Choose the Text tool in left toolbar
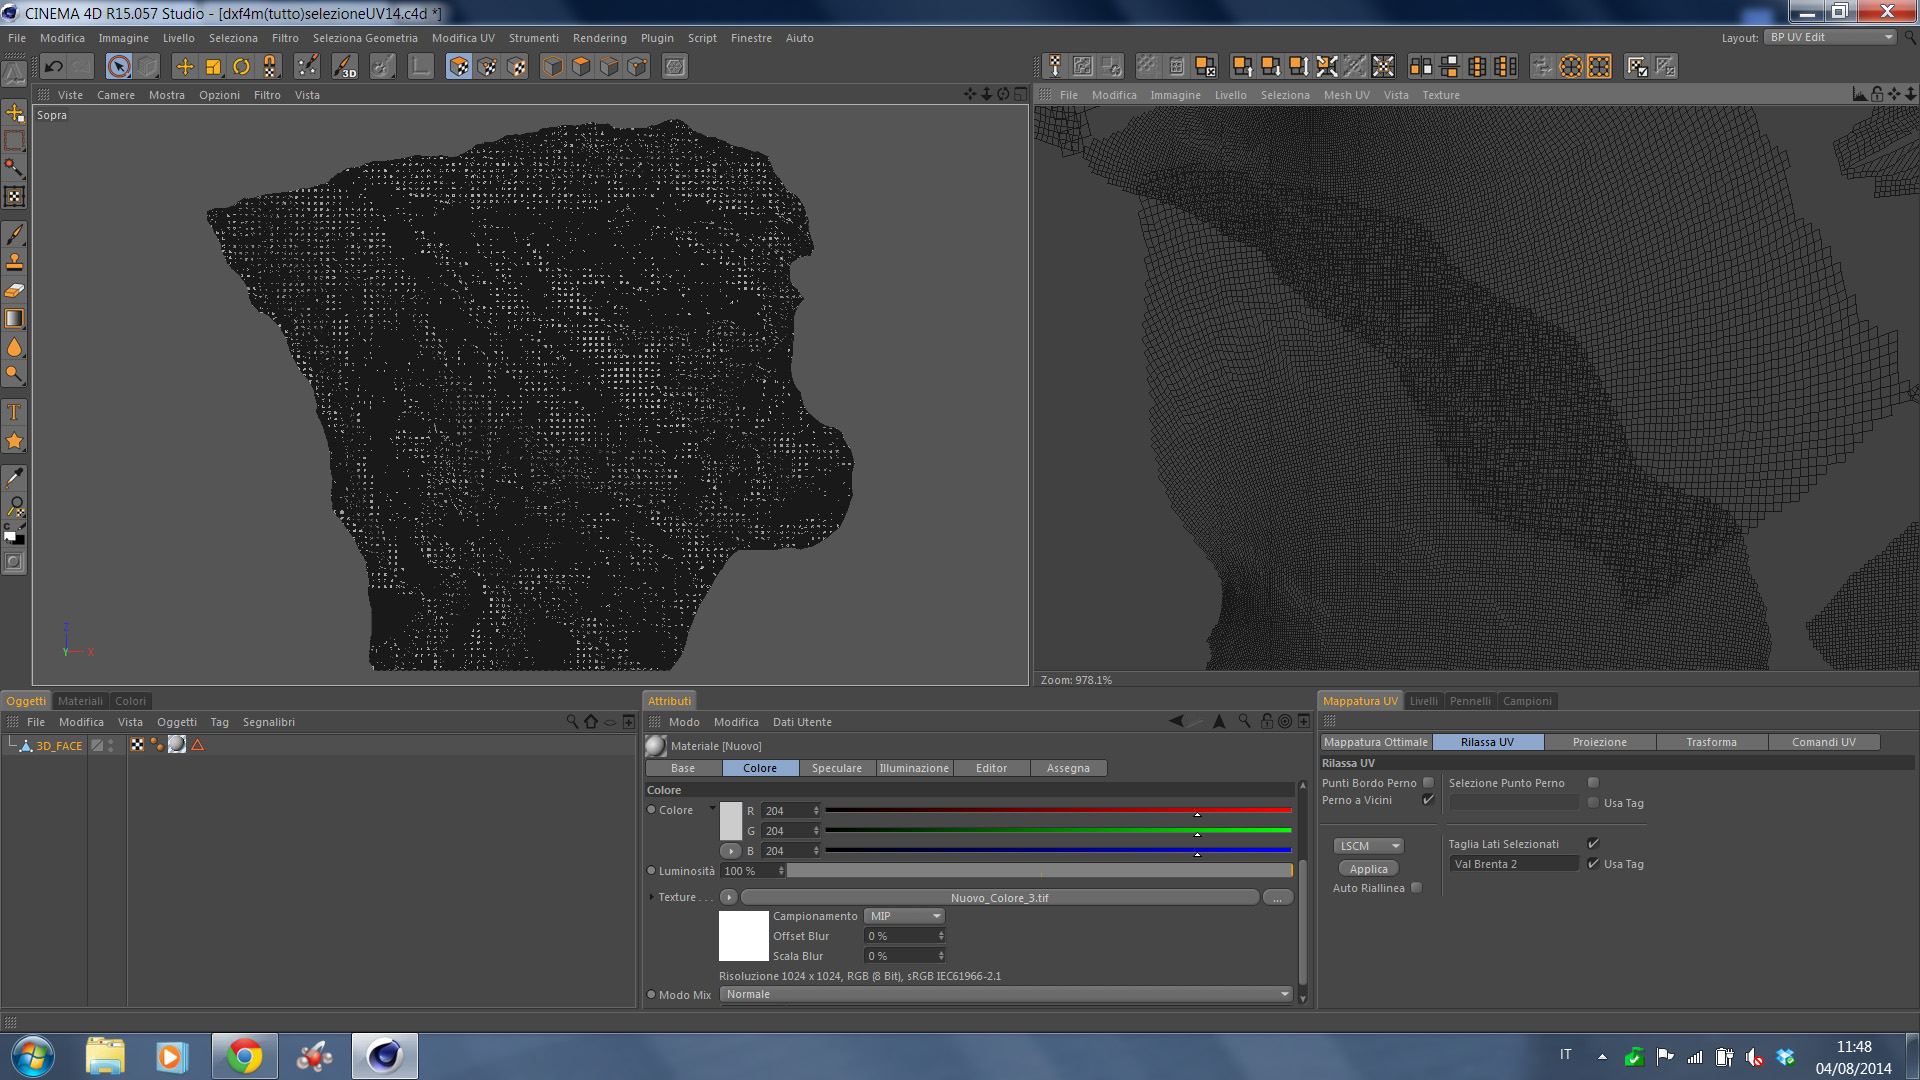The width and height of the screenshot is (1920, 1080). click(15, 412)
